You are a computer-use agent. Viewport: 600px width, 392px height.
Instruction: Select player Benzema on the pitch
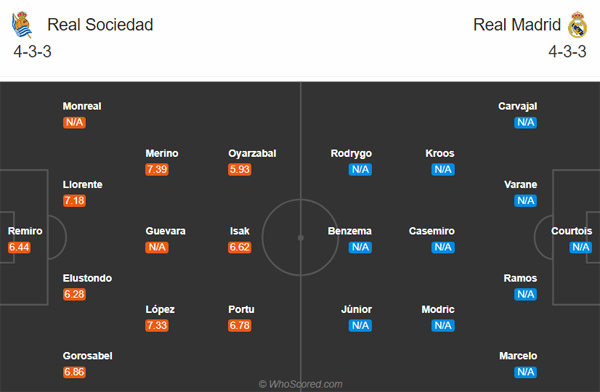coord(349,231)
